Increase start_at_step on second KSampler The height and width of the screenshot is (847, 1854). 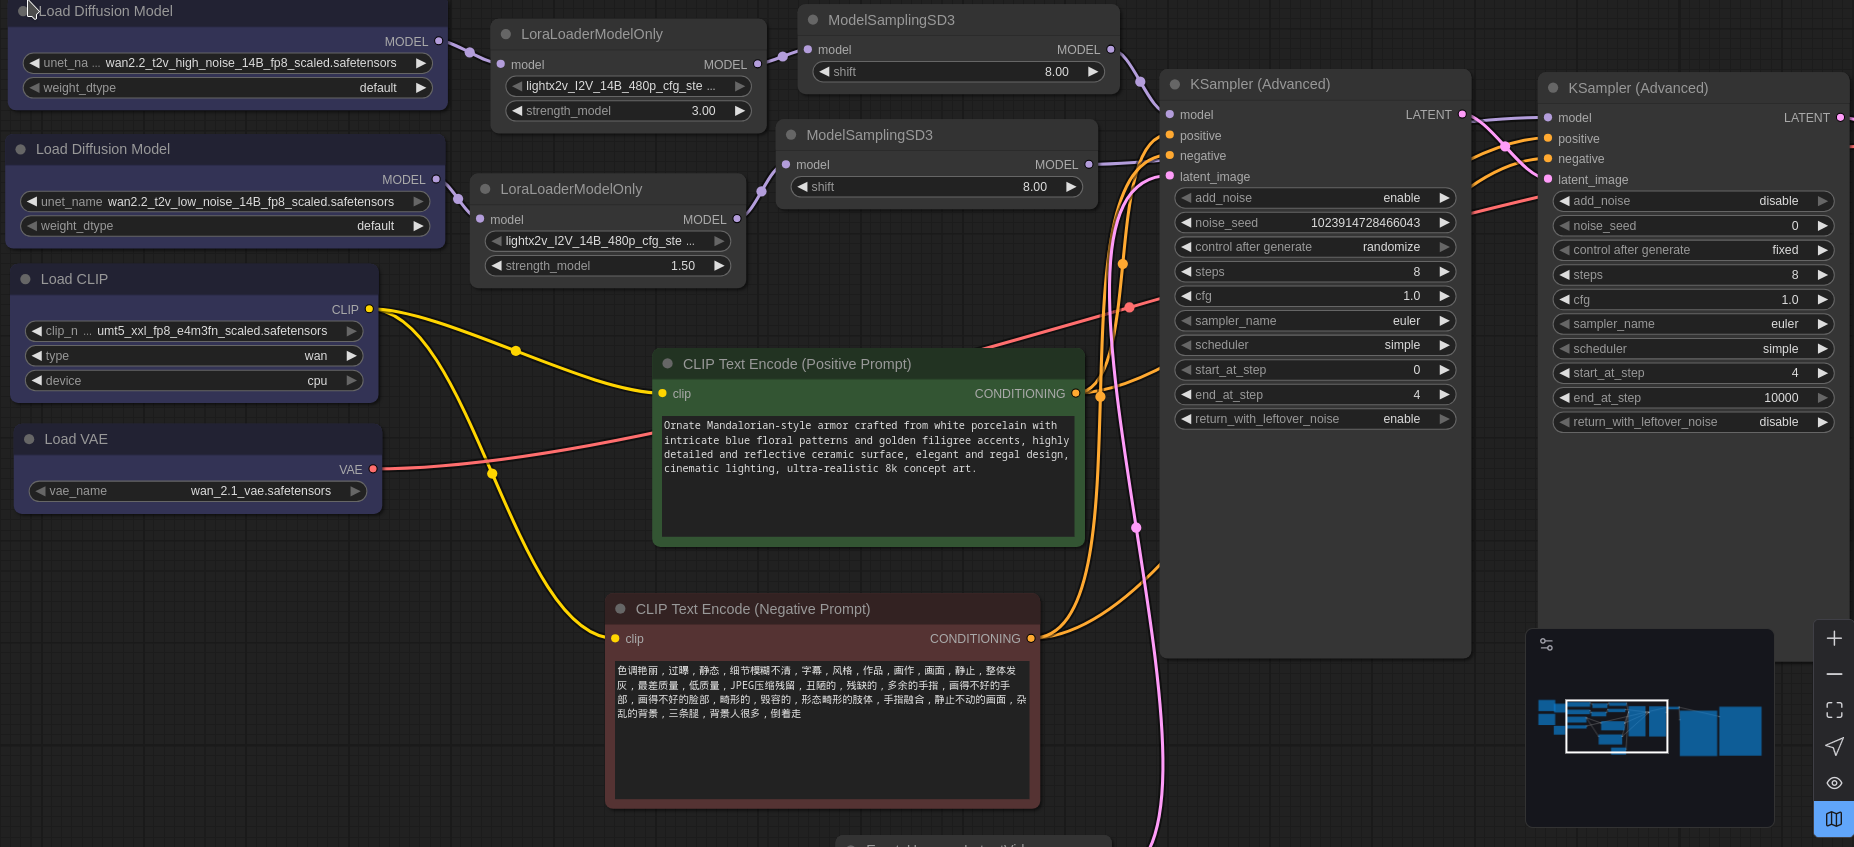(x=1822, y=373)
